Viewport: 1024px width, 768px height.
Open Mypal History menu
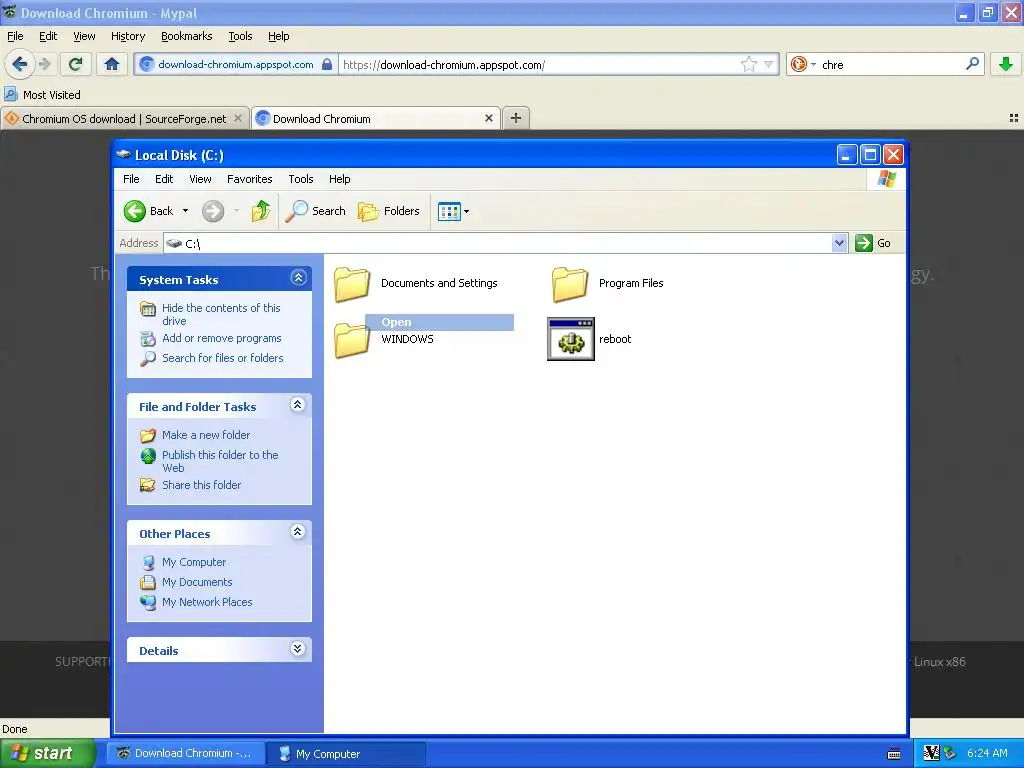128,36
